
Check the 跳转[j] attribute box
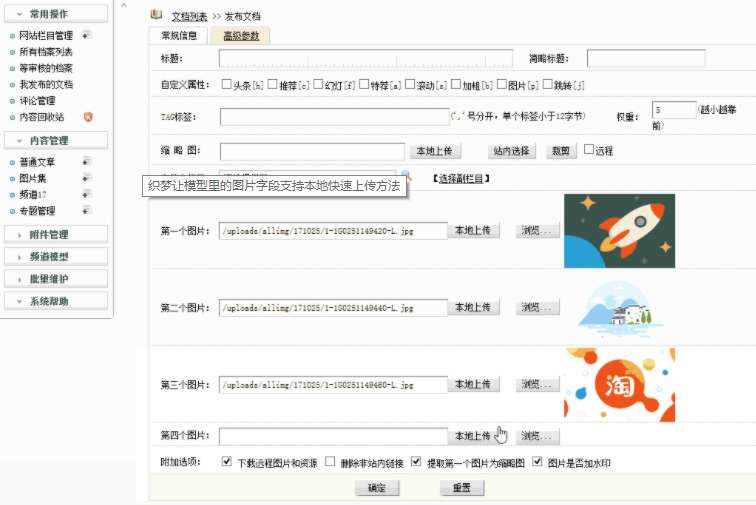click(548, 84)
